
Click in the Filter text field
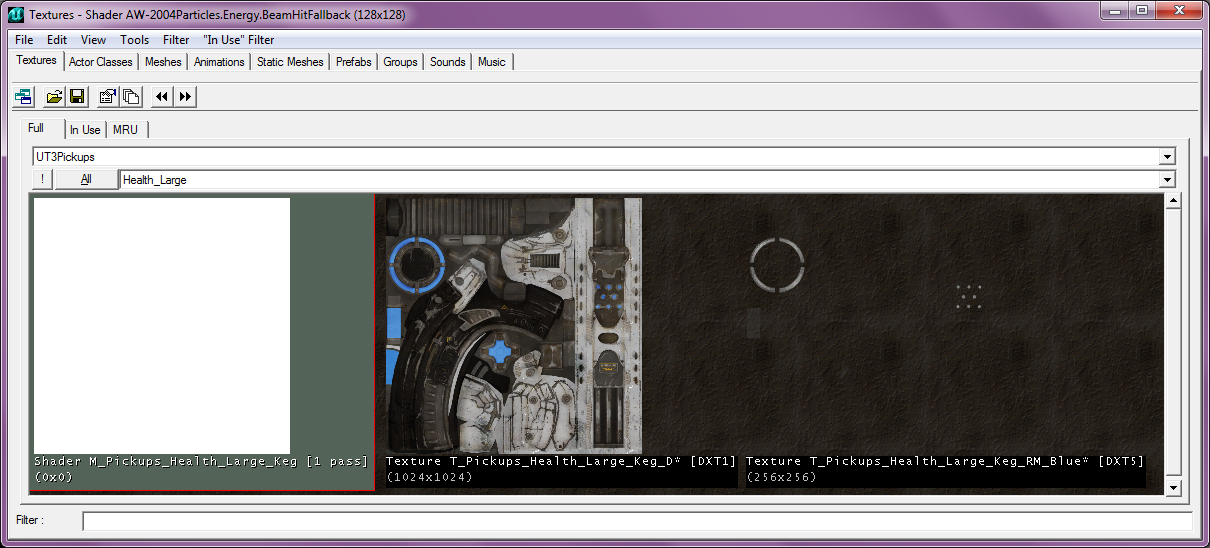[x=637, y=521]
